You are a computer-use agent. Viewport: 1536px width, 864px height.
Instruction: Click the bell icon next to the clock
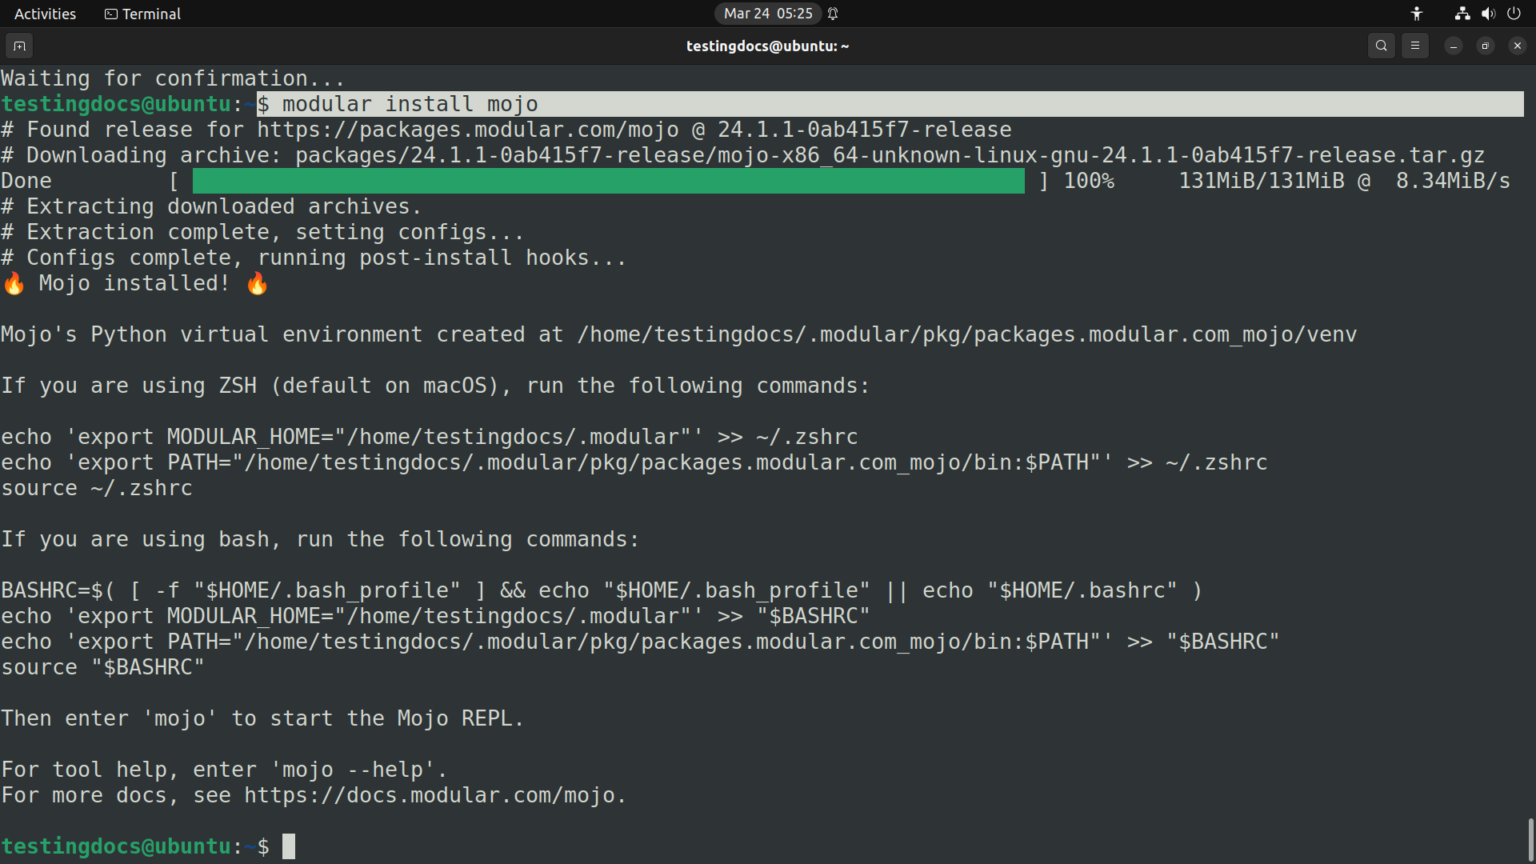pos(833,13)
